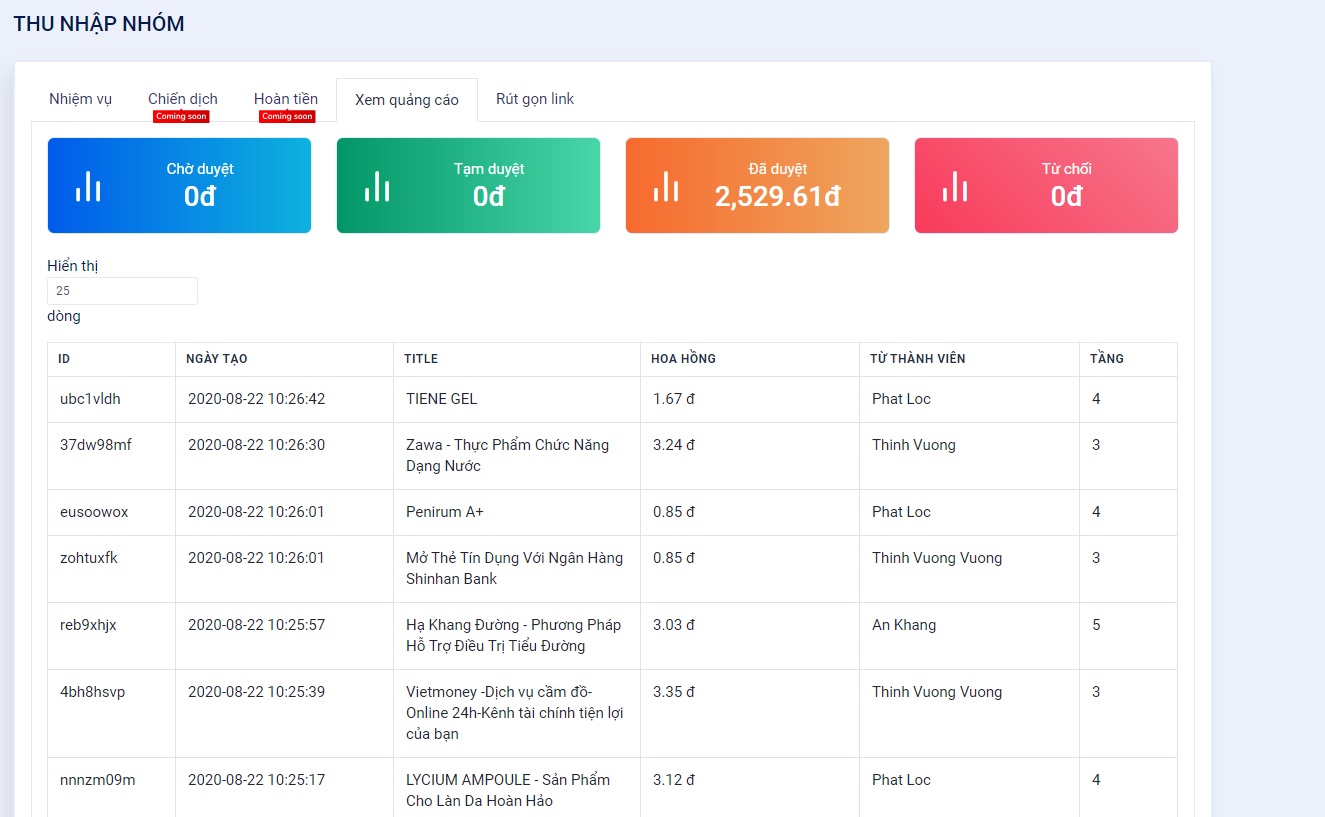Click Thinh Vuong Vuong in zohtuxfk row
The height and width of the screenshot is (817, 1325).
pos(937,558)
